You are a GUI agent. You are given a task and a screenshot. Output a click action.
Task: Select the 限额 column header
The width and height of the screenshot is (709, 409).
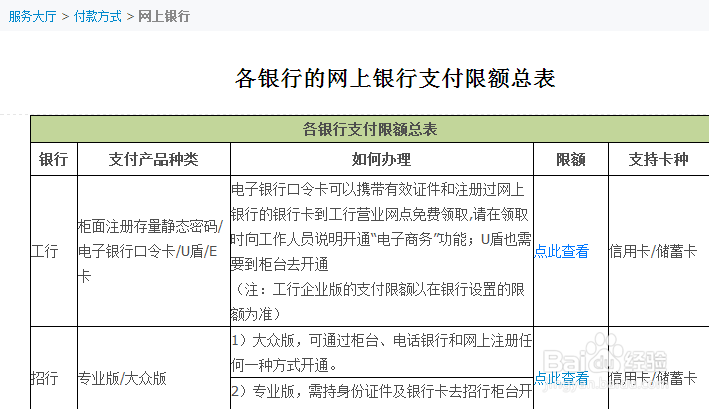tap(571, 159)
